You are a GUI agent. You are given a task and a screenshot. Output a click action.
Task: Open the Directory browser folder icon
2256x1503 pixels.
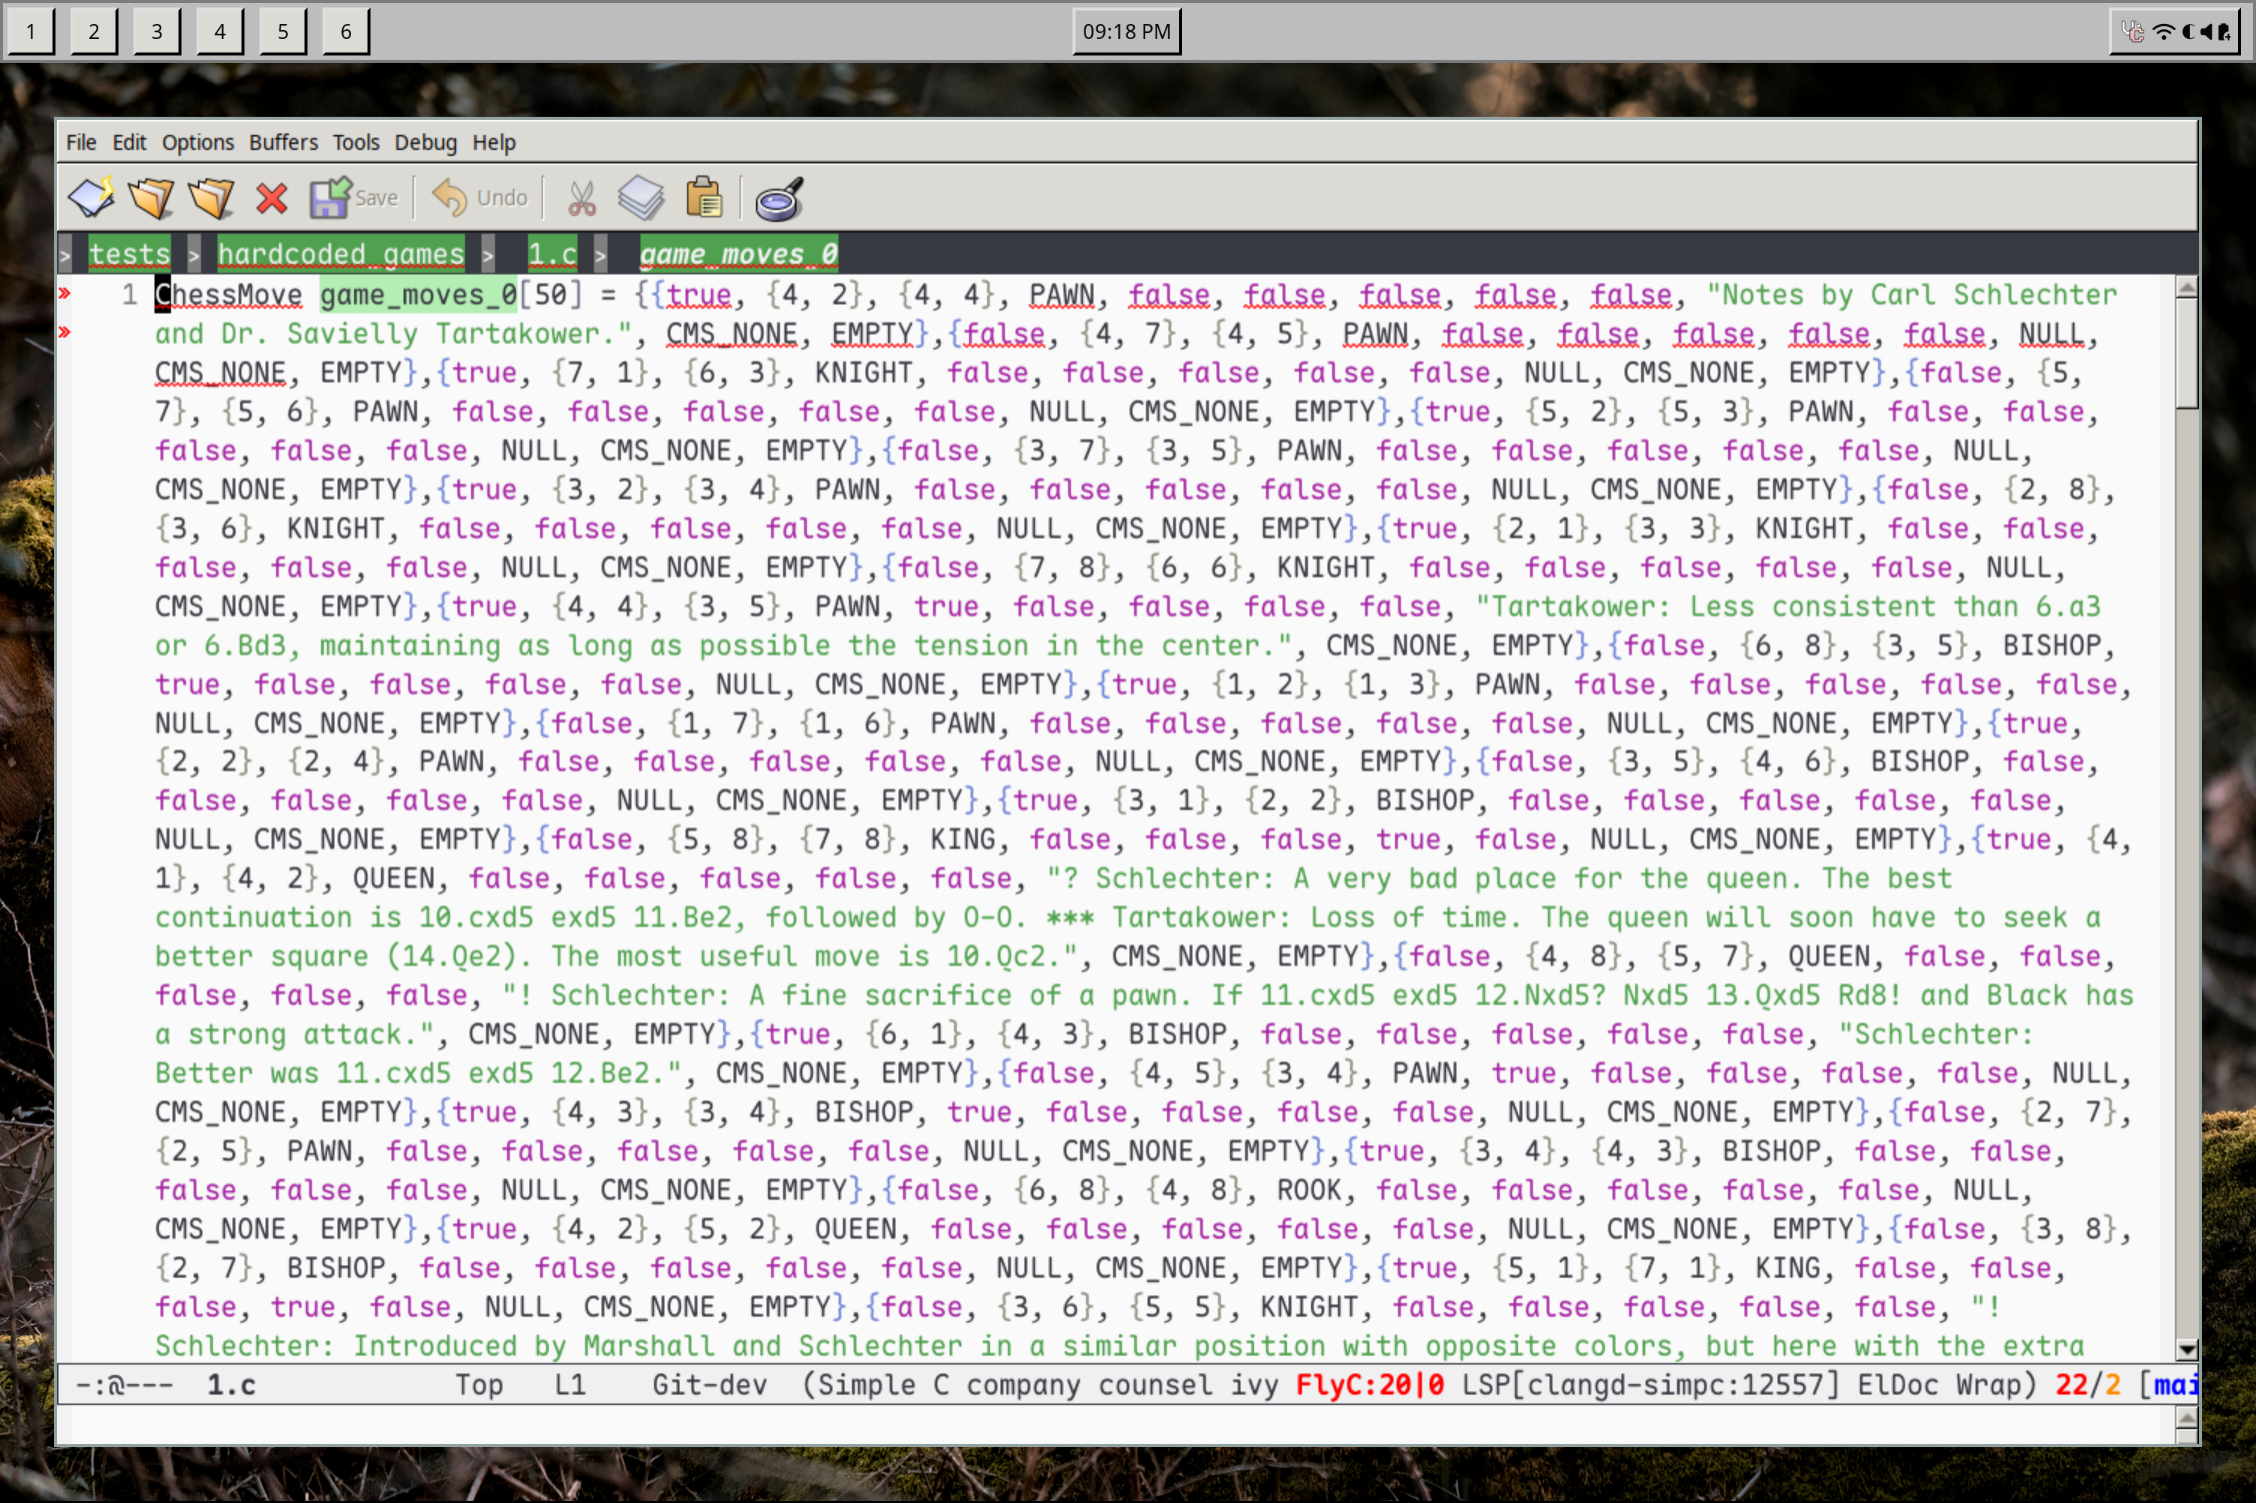point(211,198)
